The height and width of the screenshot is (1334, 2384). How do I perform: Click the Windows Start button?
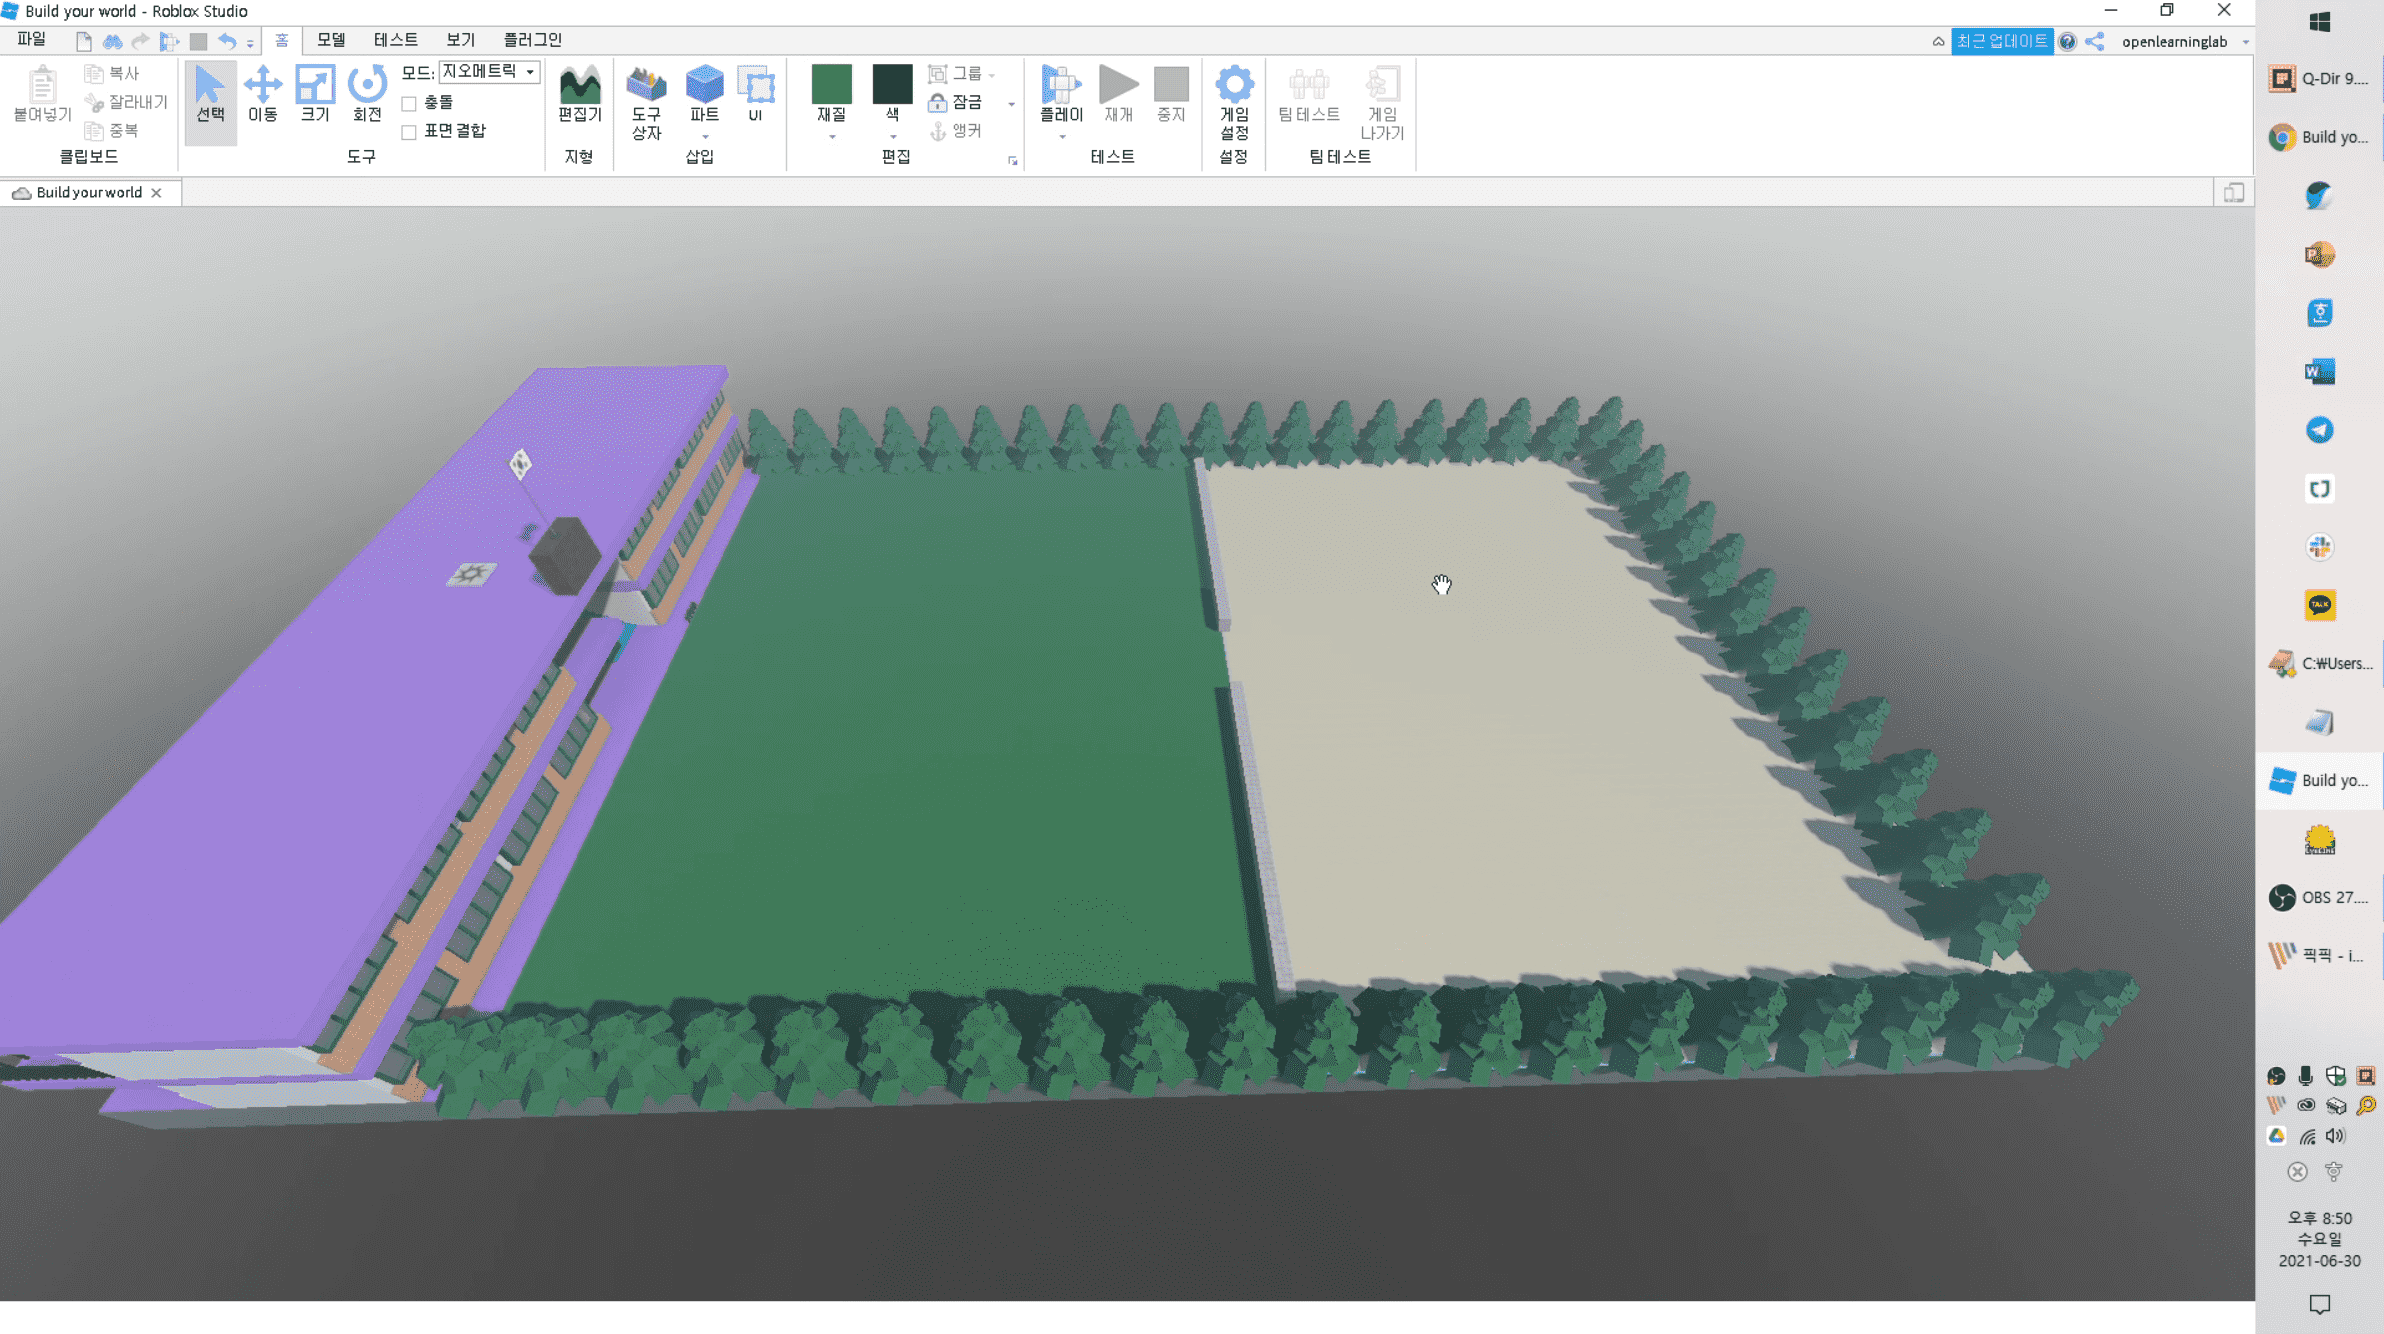tap(2319, 22)
